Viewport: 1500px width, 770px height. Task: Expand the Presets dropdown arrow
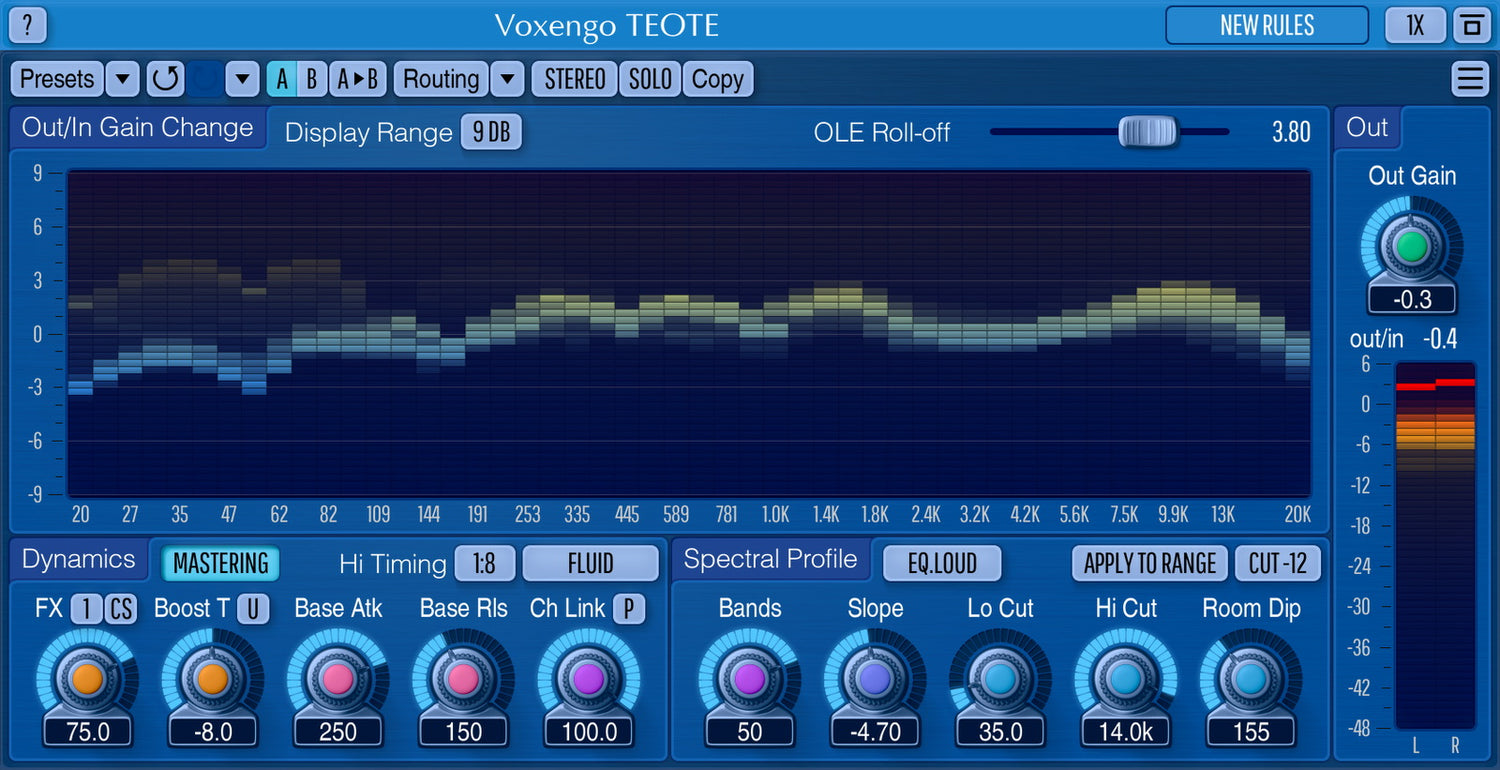tap(122, 79)
